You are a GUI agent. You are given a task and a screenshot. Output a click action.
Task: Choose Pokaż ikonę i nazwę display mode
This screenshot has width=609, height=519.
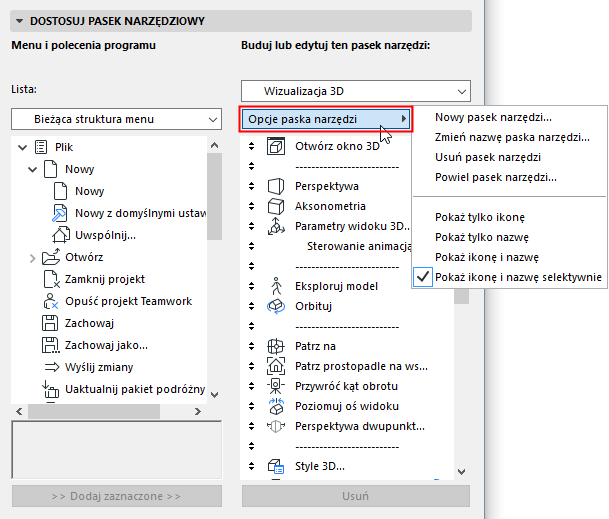[509, 257]
